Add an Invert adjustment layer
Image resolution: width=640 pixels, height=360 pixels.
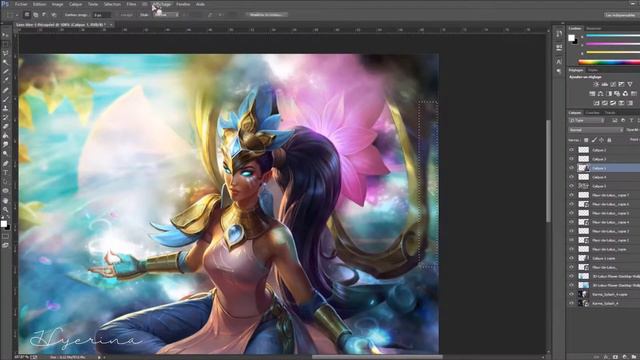pyautogui.click(x=596, y=103)
